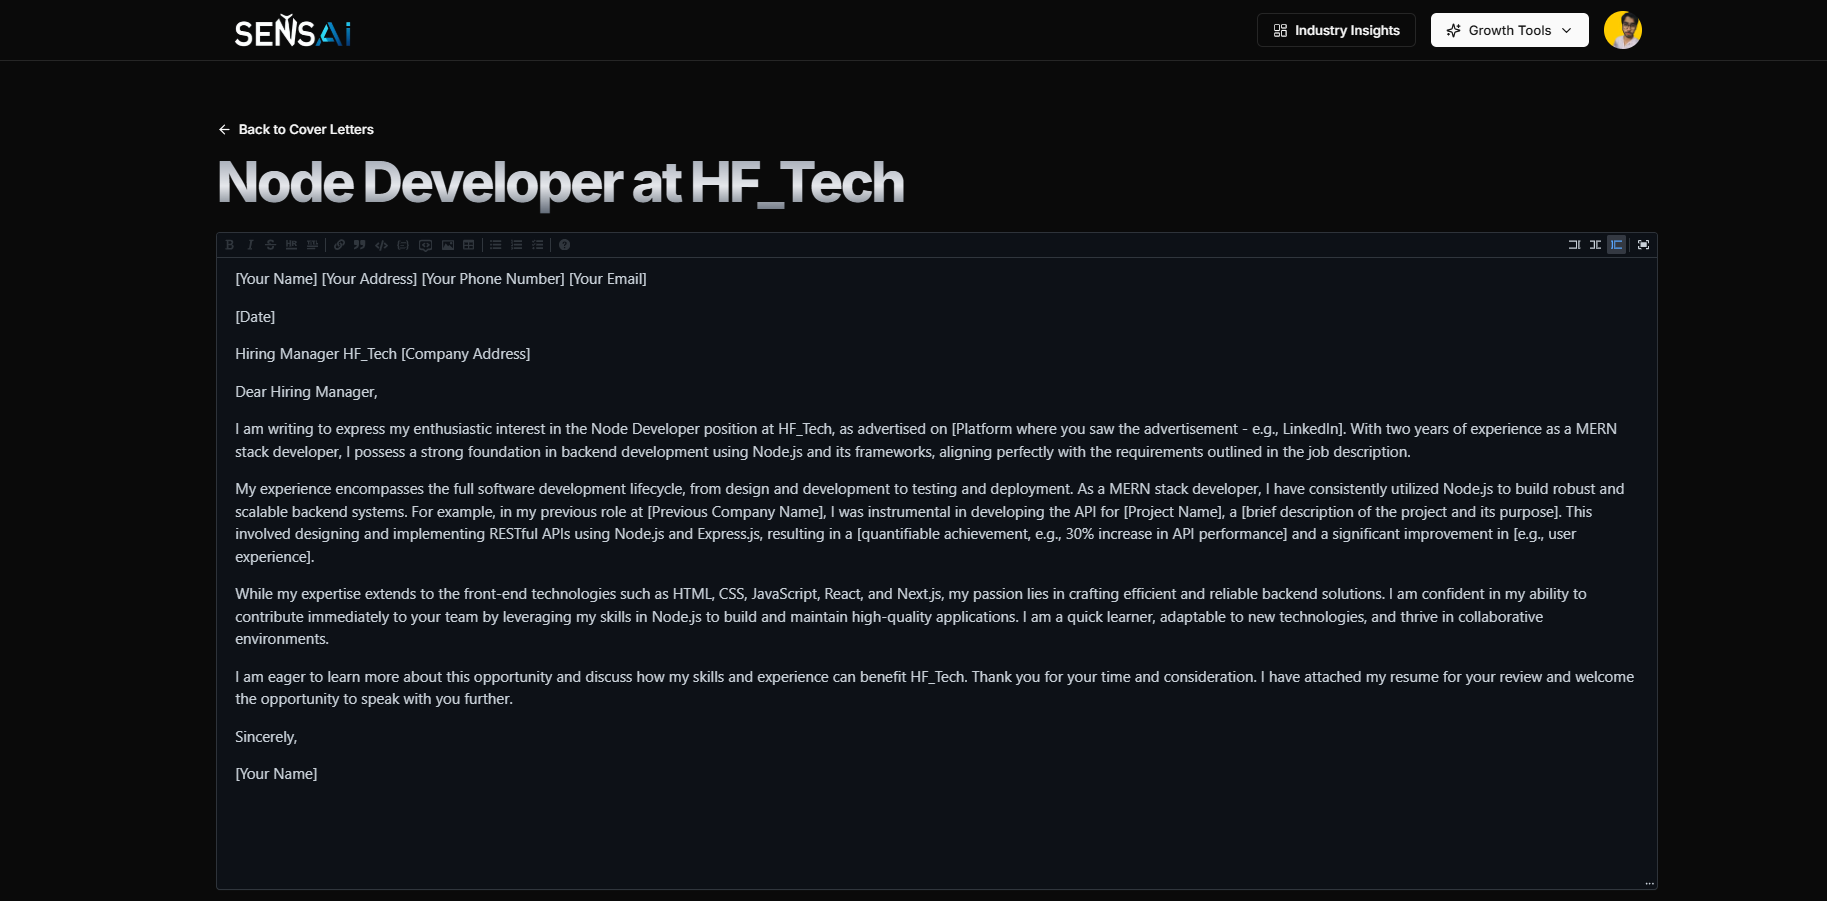Switch to live split-view mode
Screen dimensions: 1827x901
tap(1595, 245)
